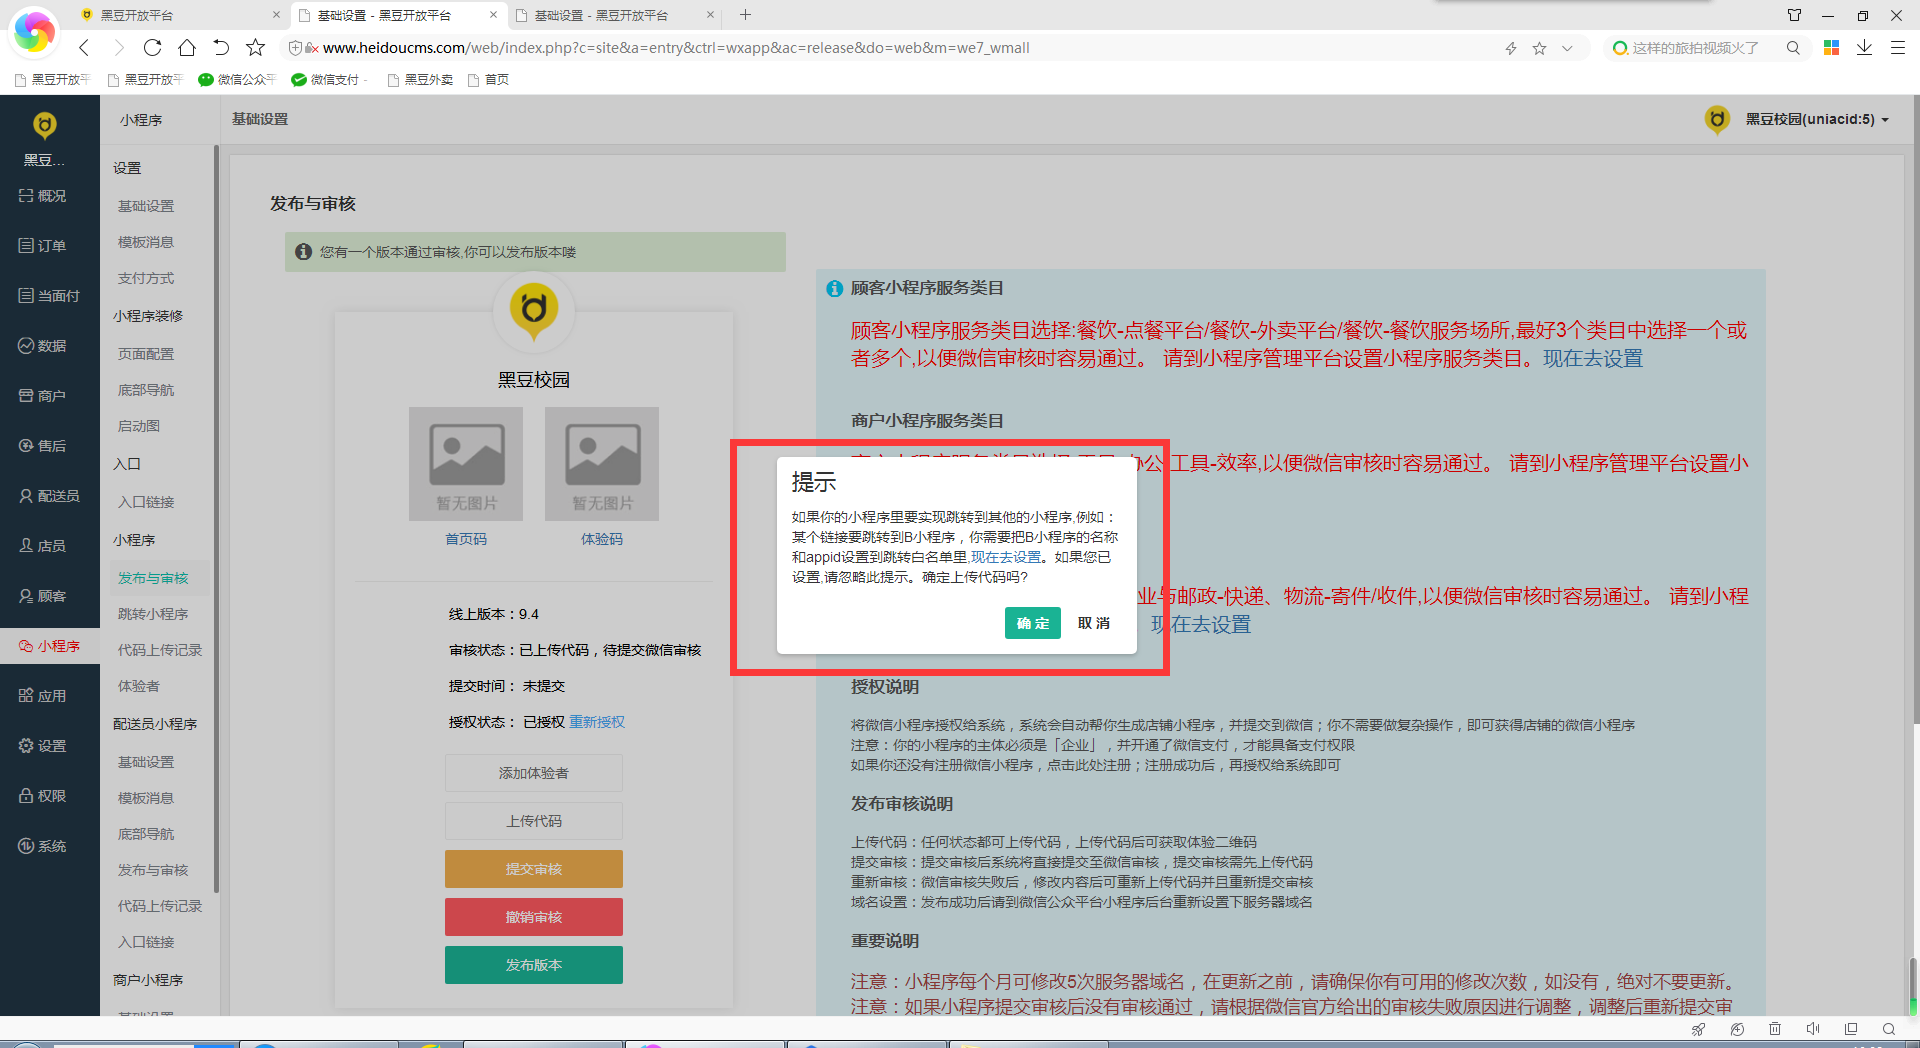Cancel the upload prompt with 取消
Image resolution: width=1920 pixels, height=1048 pixels.
click(x=1093, y=623)
